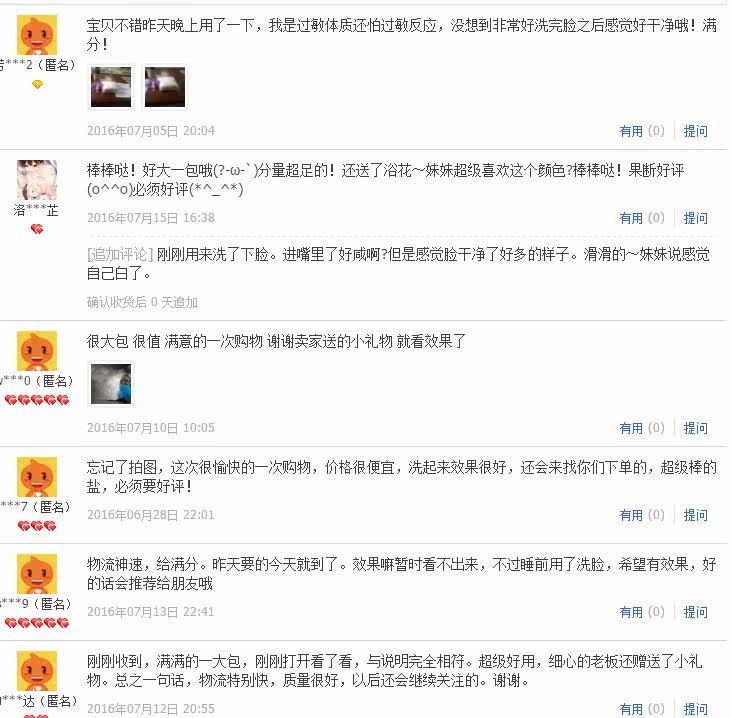Click five-heart rating badge under ***0 reviewer
The height and width of the screenshot is (718, 731).
coord(37,400)
